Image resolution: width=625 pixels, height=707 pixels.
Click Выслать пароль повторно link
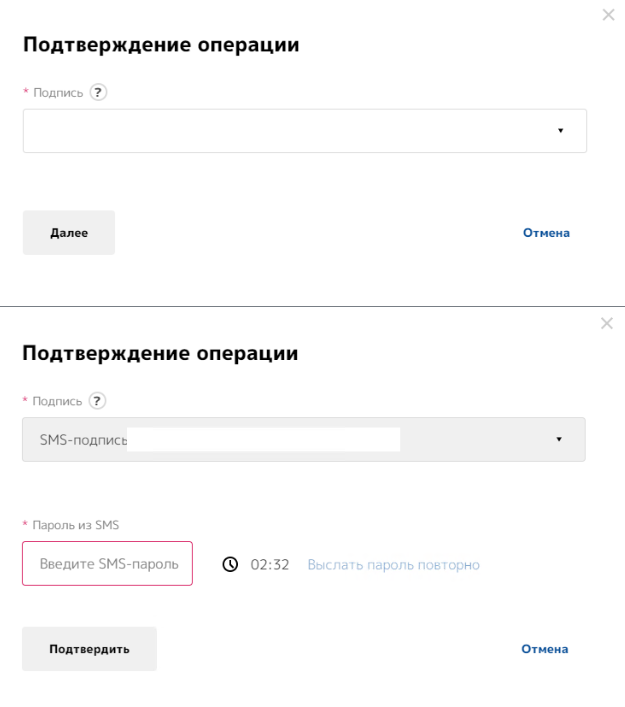[x=393, y=565]
